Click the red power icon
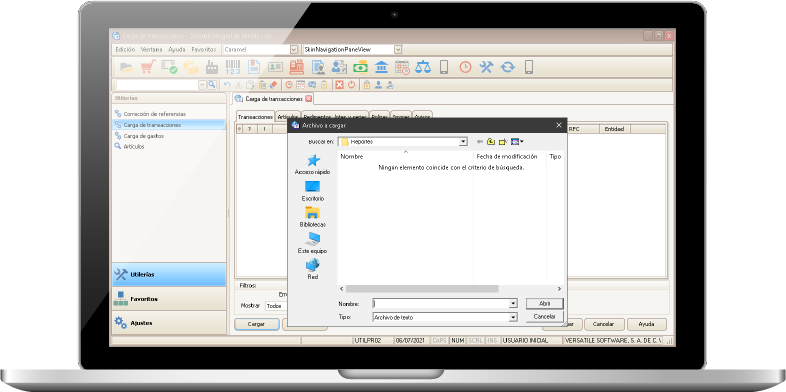This screenshot has width=786, height=392. 351,85
